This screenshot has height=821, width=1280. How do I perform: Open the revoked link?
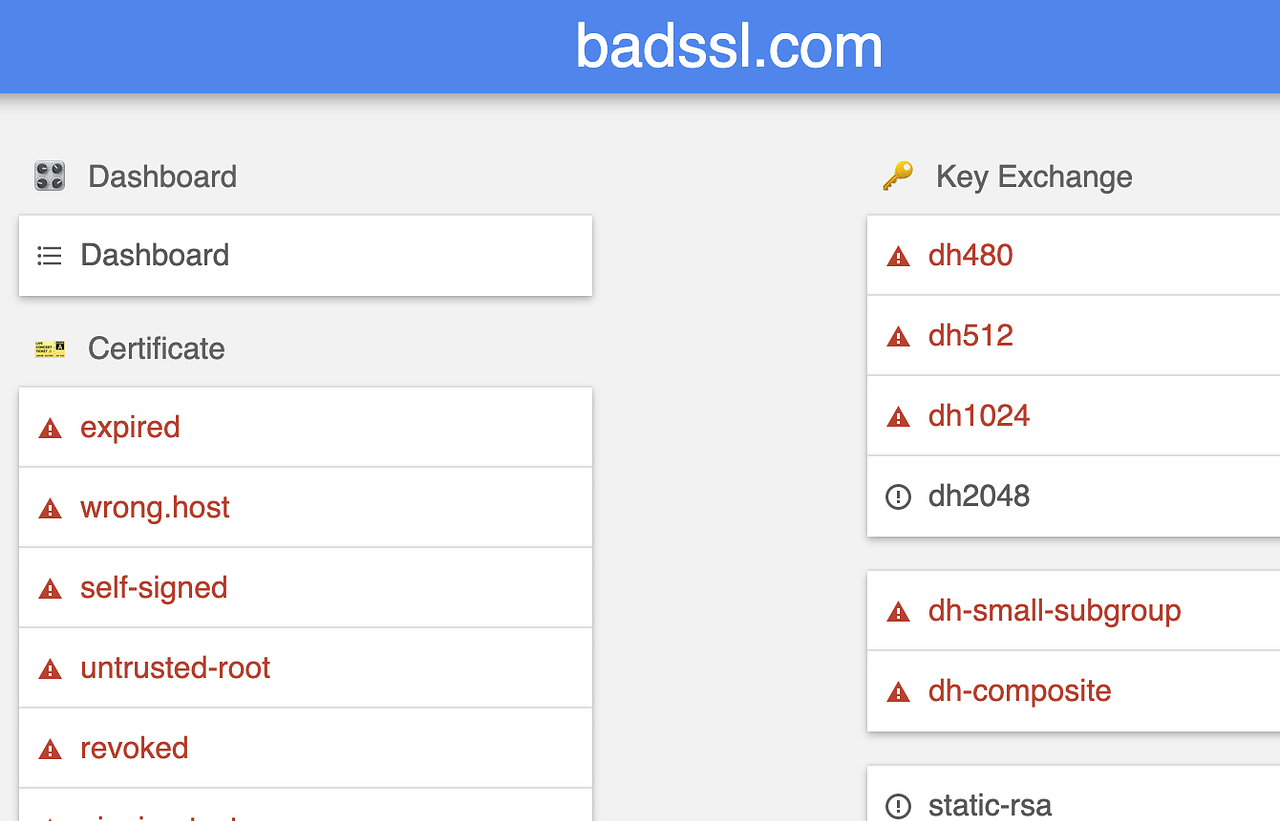pyautogui.click(x=305, y=748)
